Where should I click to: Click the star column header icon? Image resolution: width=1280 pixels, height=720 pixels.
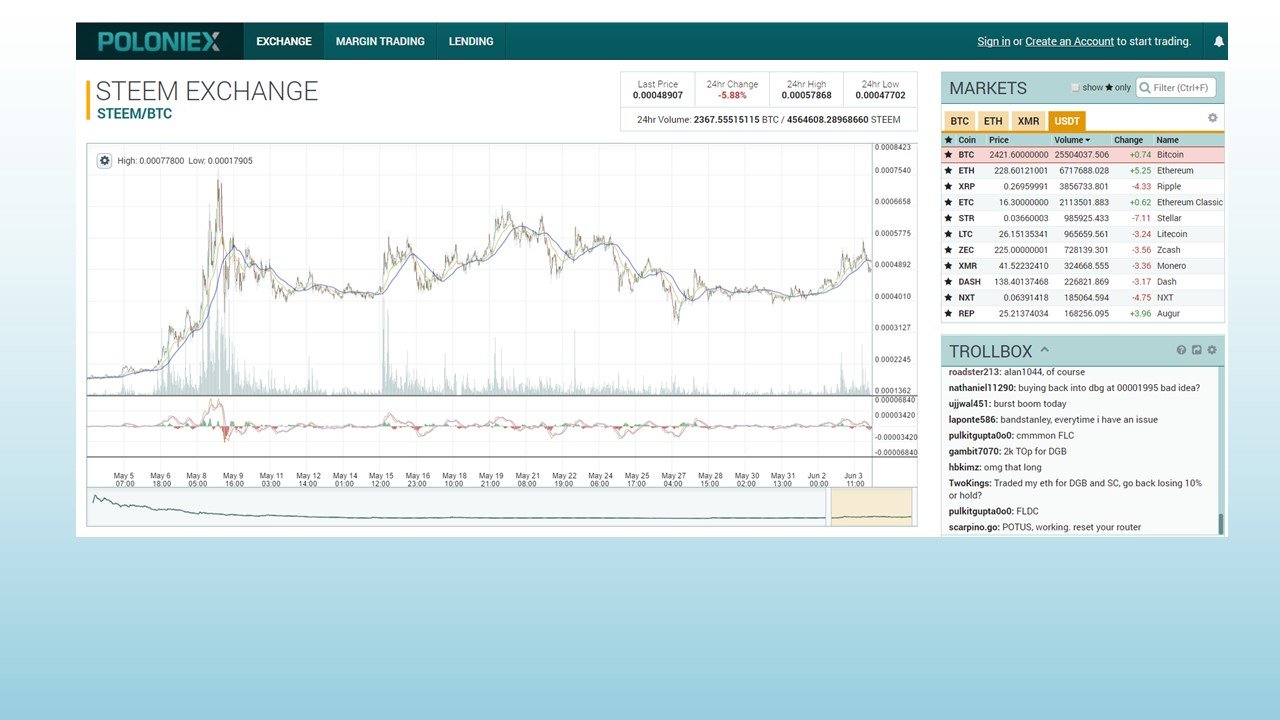pyautogui.click(x=948, y=140)
